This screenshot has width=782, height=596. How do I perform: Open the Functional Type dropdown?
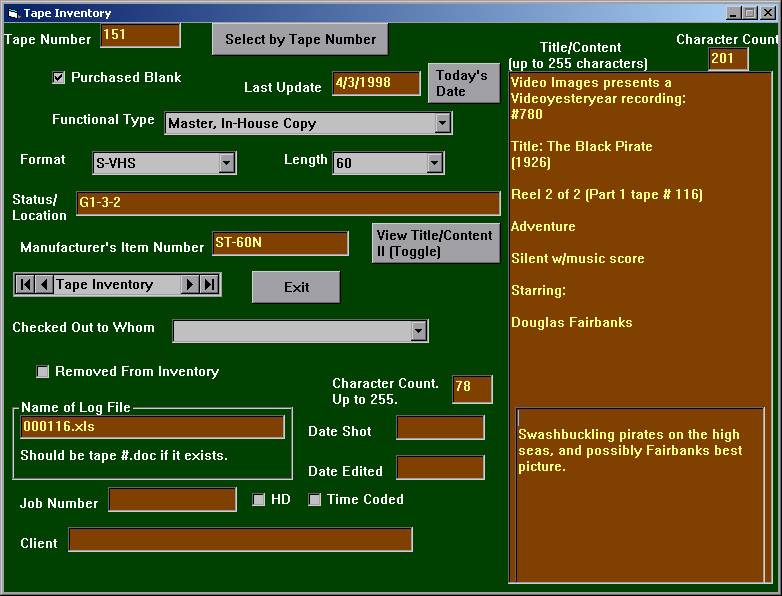point(443,123)
